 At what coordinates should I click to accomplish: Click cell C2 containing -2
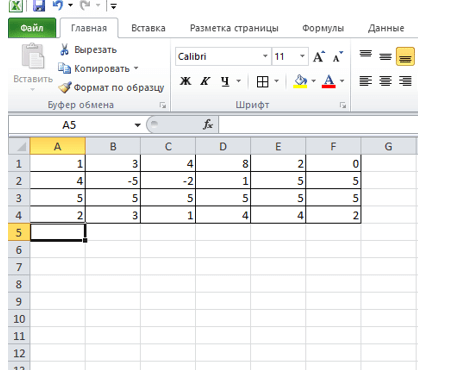click(x=168, y=181)
